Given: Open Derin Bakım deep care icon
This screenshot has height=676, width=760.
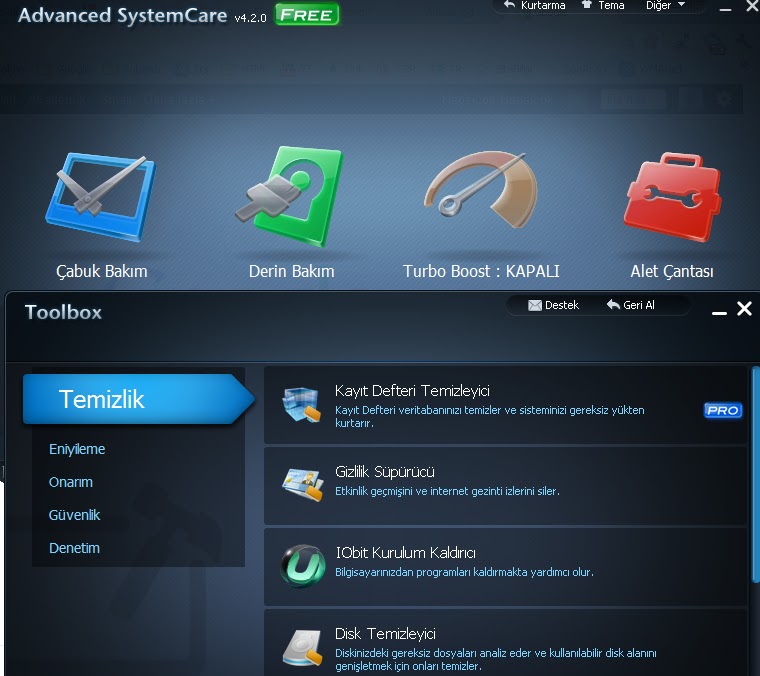Looking at the screenshot, I should pos(290,196).
